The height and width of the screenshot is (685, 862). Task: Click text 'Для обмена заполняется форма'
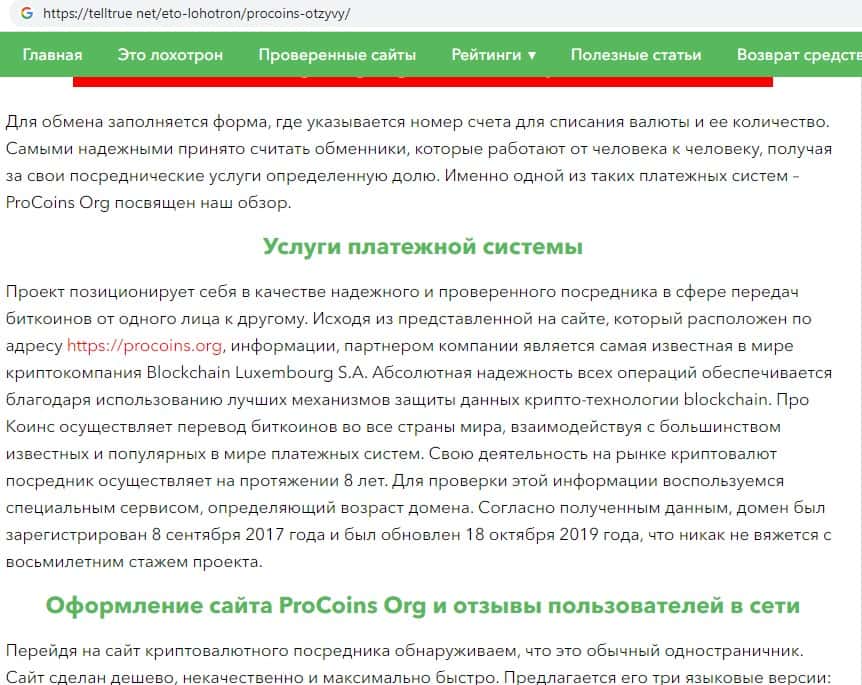[x=137, y=122]
